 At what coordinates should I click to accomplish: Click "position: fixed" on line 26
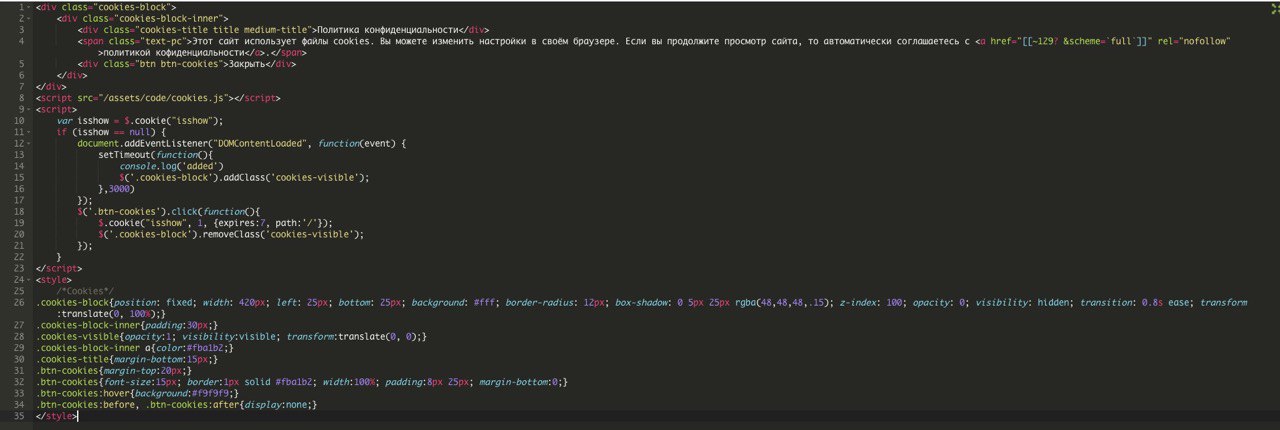pos(153,302)
